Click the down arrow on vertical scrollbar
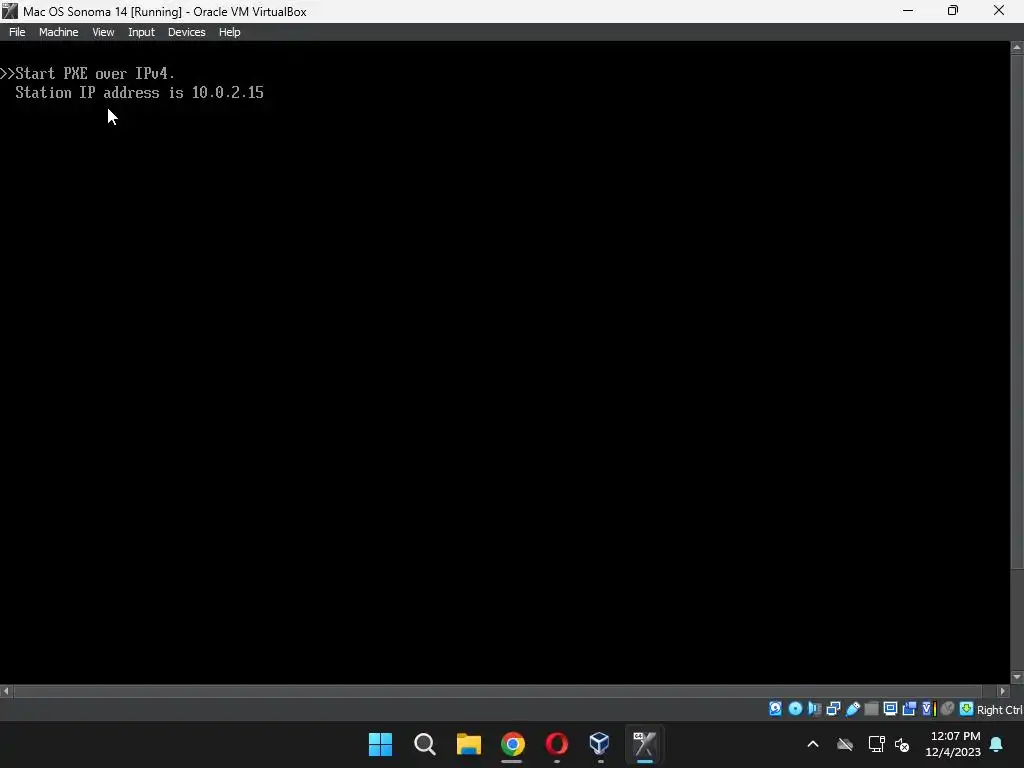The height and width of the screenshot is (768, 1024). [1017, 677]
